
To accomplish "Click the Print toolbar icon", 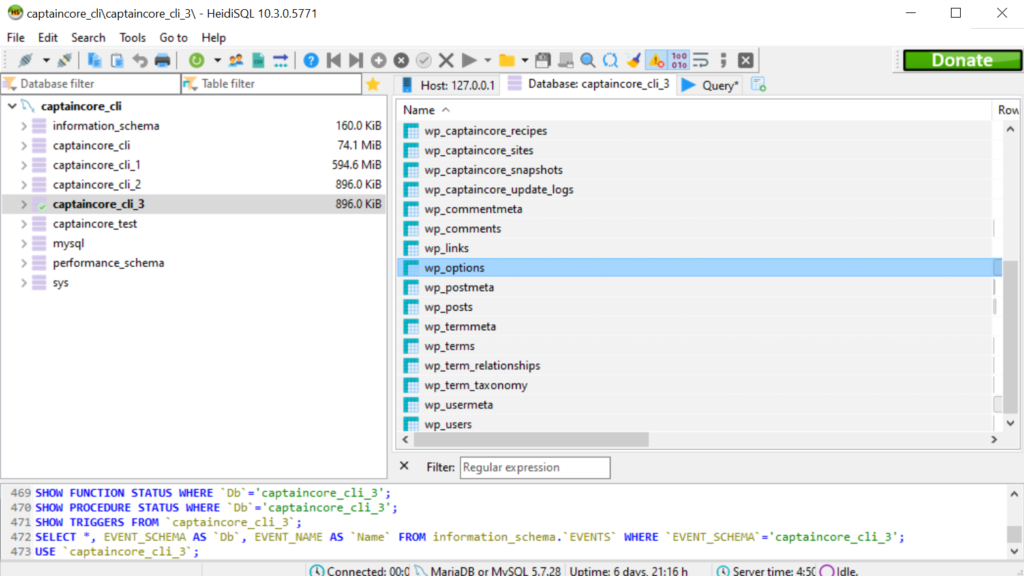I will tap(161, 61).
